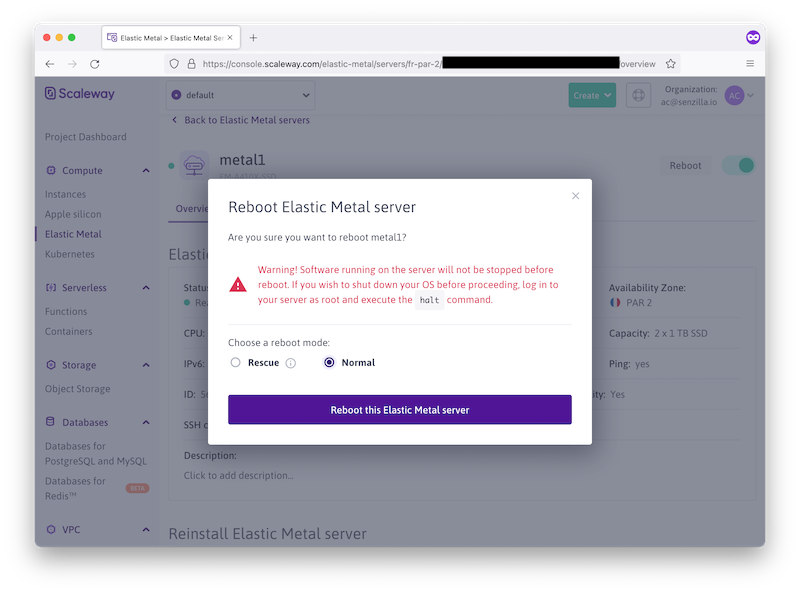Go to Instances
The height and width of the screenshot is (593, 800).
pyautogui.click(x=65, y=194)
